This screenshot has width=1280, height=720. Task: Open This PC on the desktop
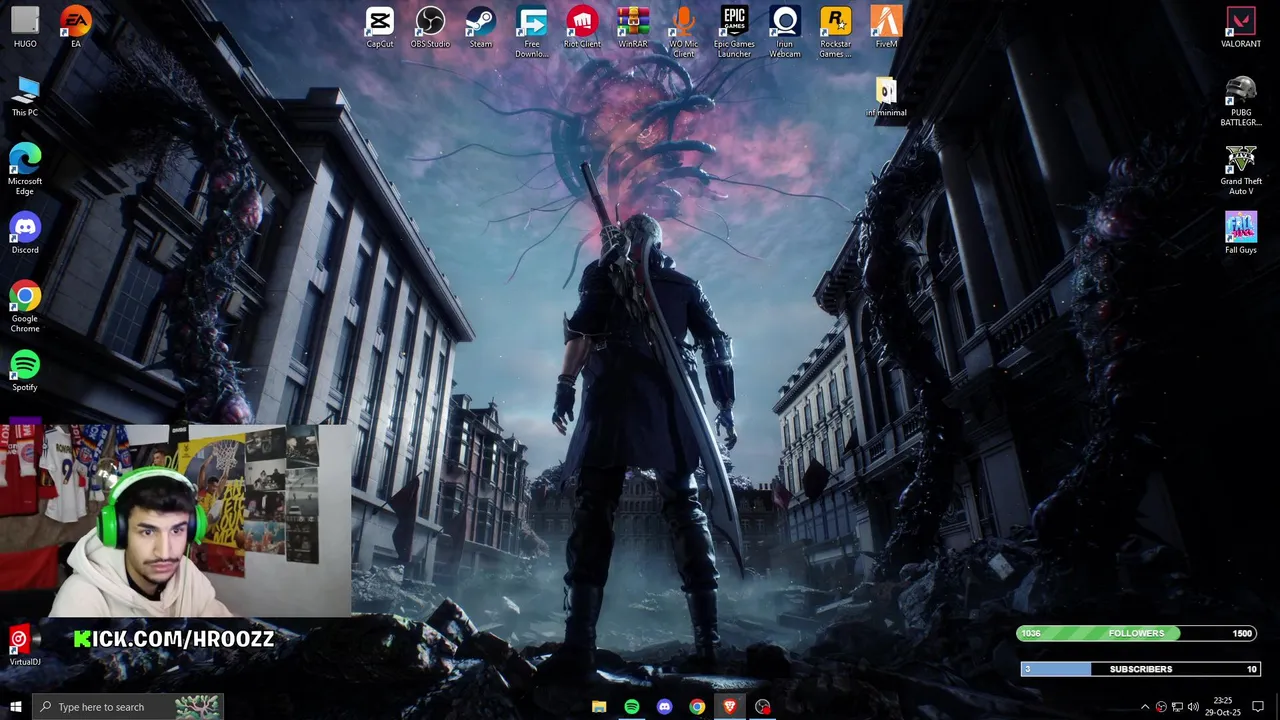point(25,96)
